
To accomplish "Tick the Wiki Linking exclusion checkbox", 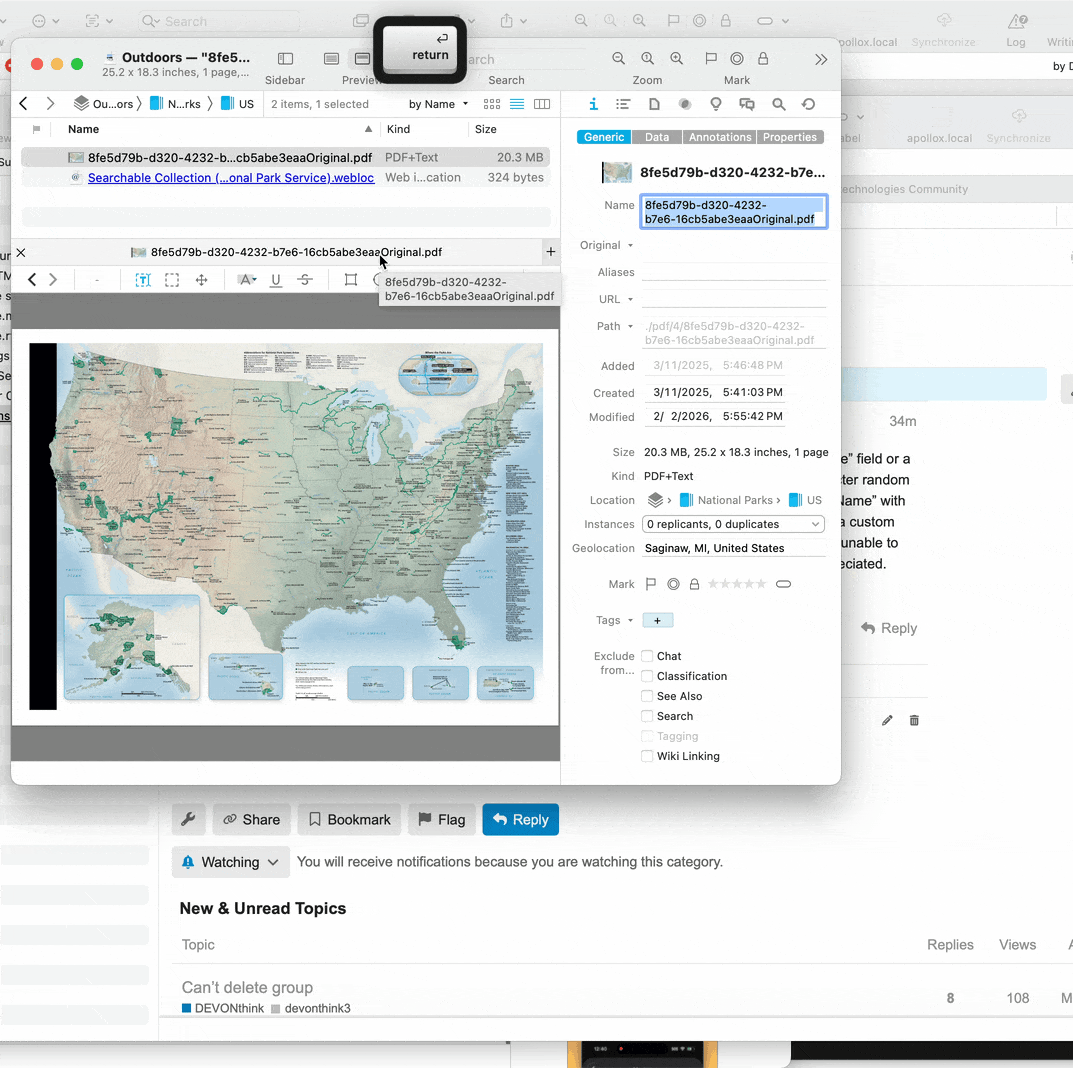I will coord(648,756).
